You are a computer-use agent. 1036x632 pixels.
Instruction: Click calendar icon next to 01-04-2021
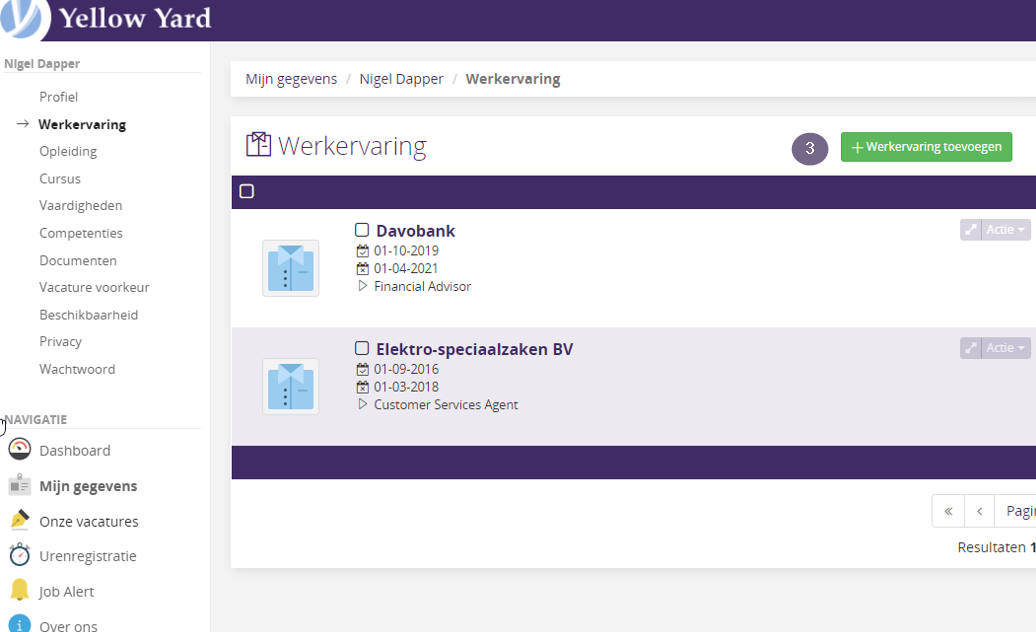(363, 269)
